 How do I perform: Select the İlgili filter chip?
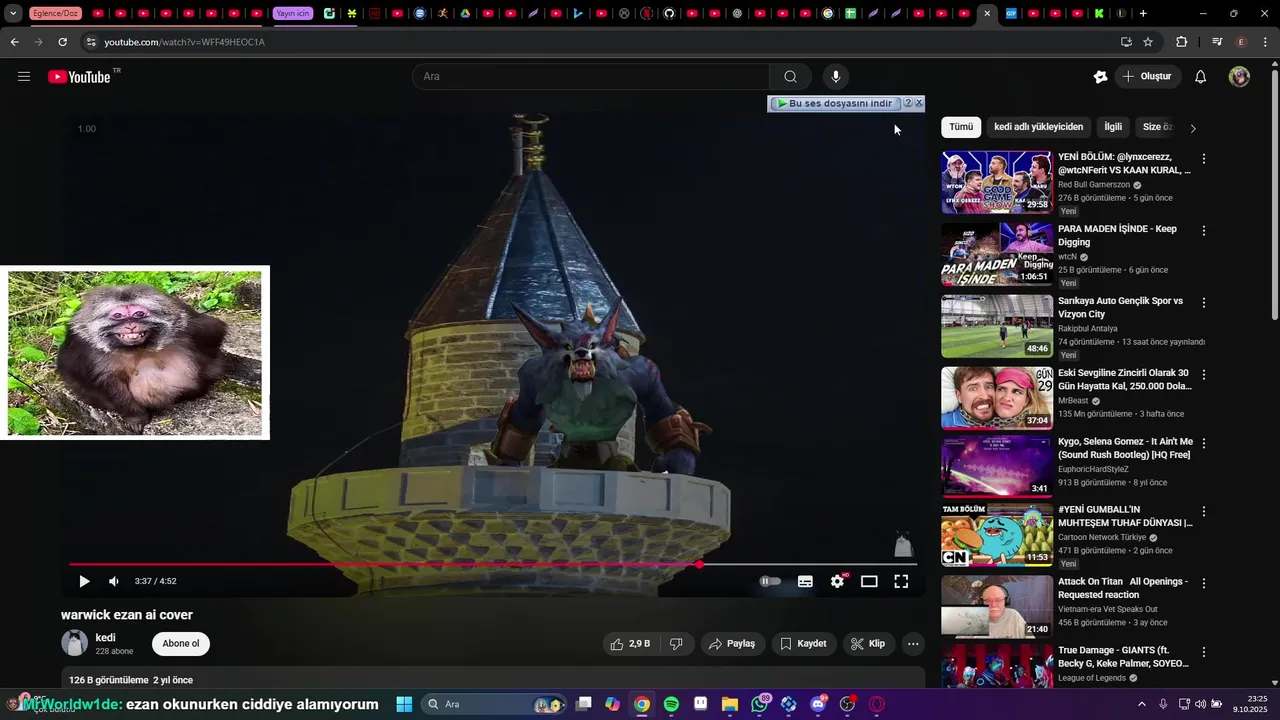(x=1113, y=127)
